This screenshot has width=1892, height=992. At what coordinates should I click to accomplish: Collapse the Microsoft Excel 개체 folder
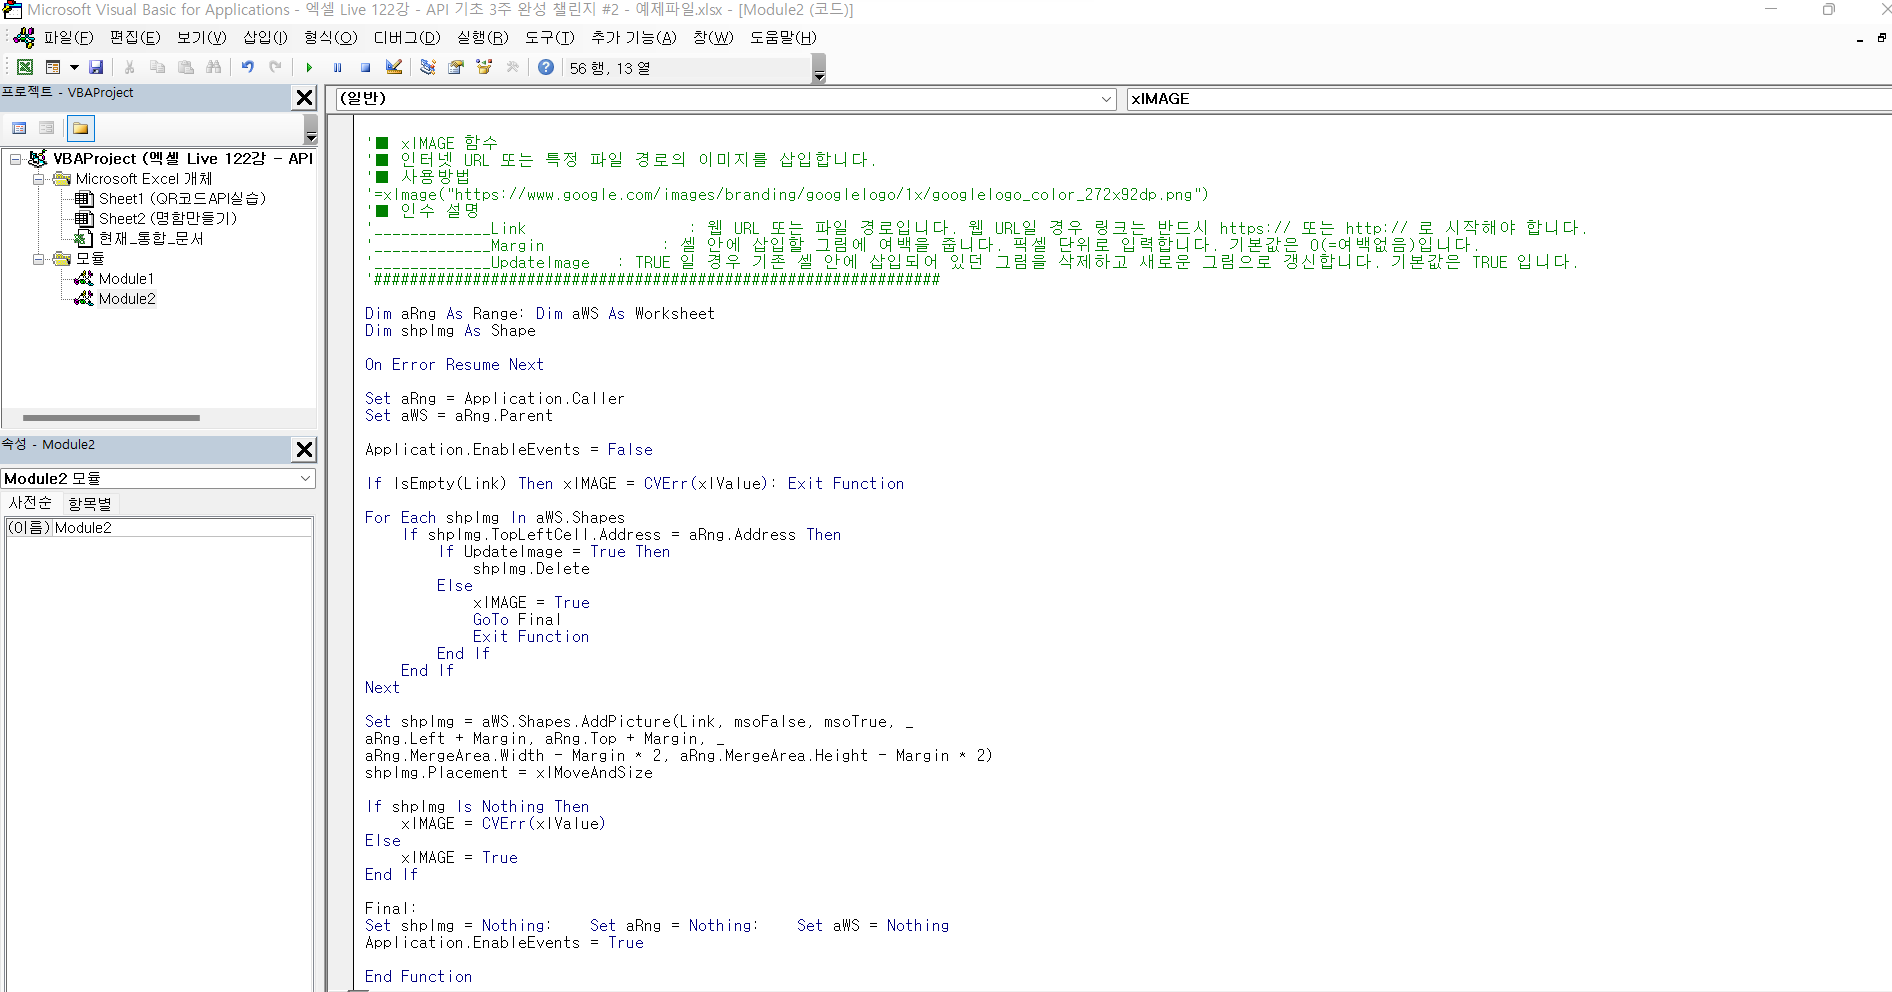(38, 179)
